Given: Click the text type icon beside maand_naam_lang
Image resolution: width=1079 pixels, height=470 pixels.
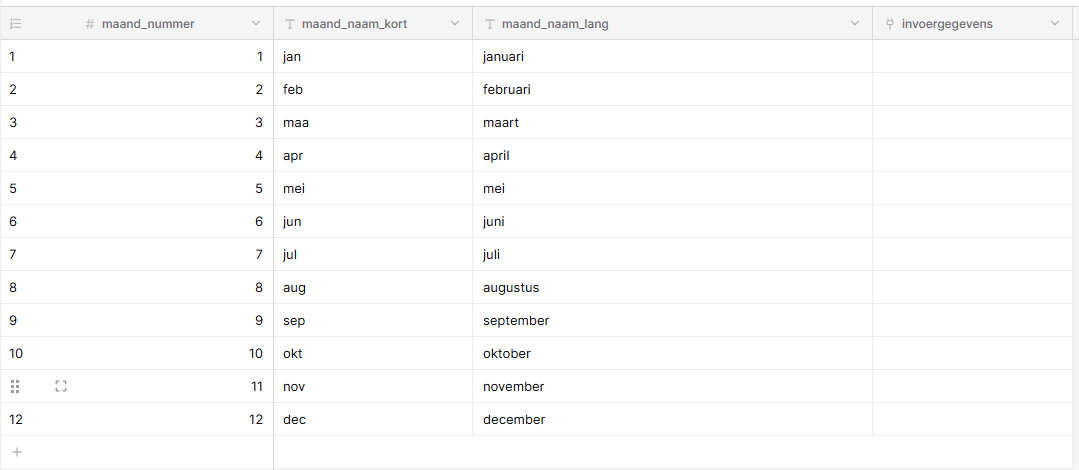Looking at the screenshot, I should pos(490,24).
